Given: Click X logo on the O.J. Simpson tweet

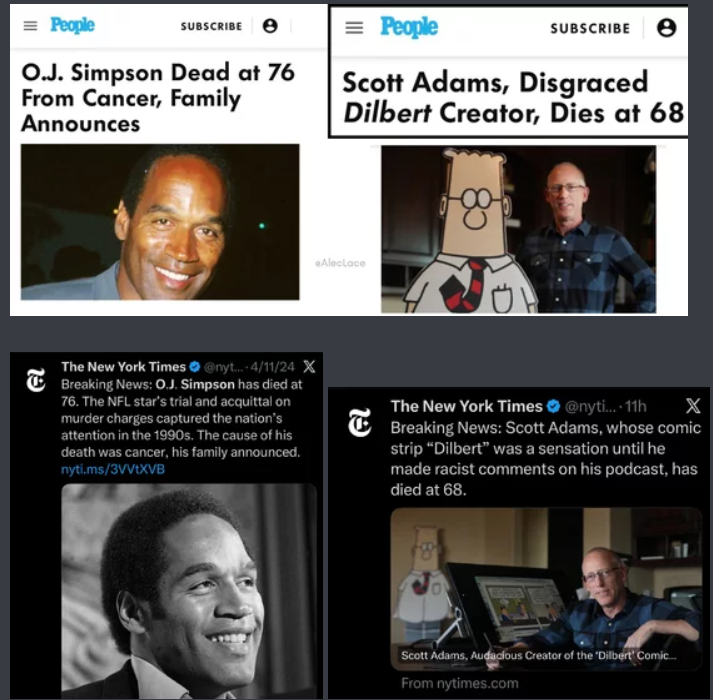Looking at the screenshot, I should (309, 367).
